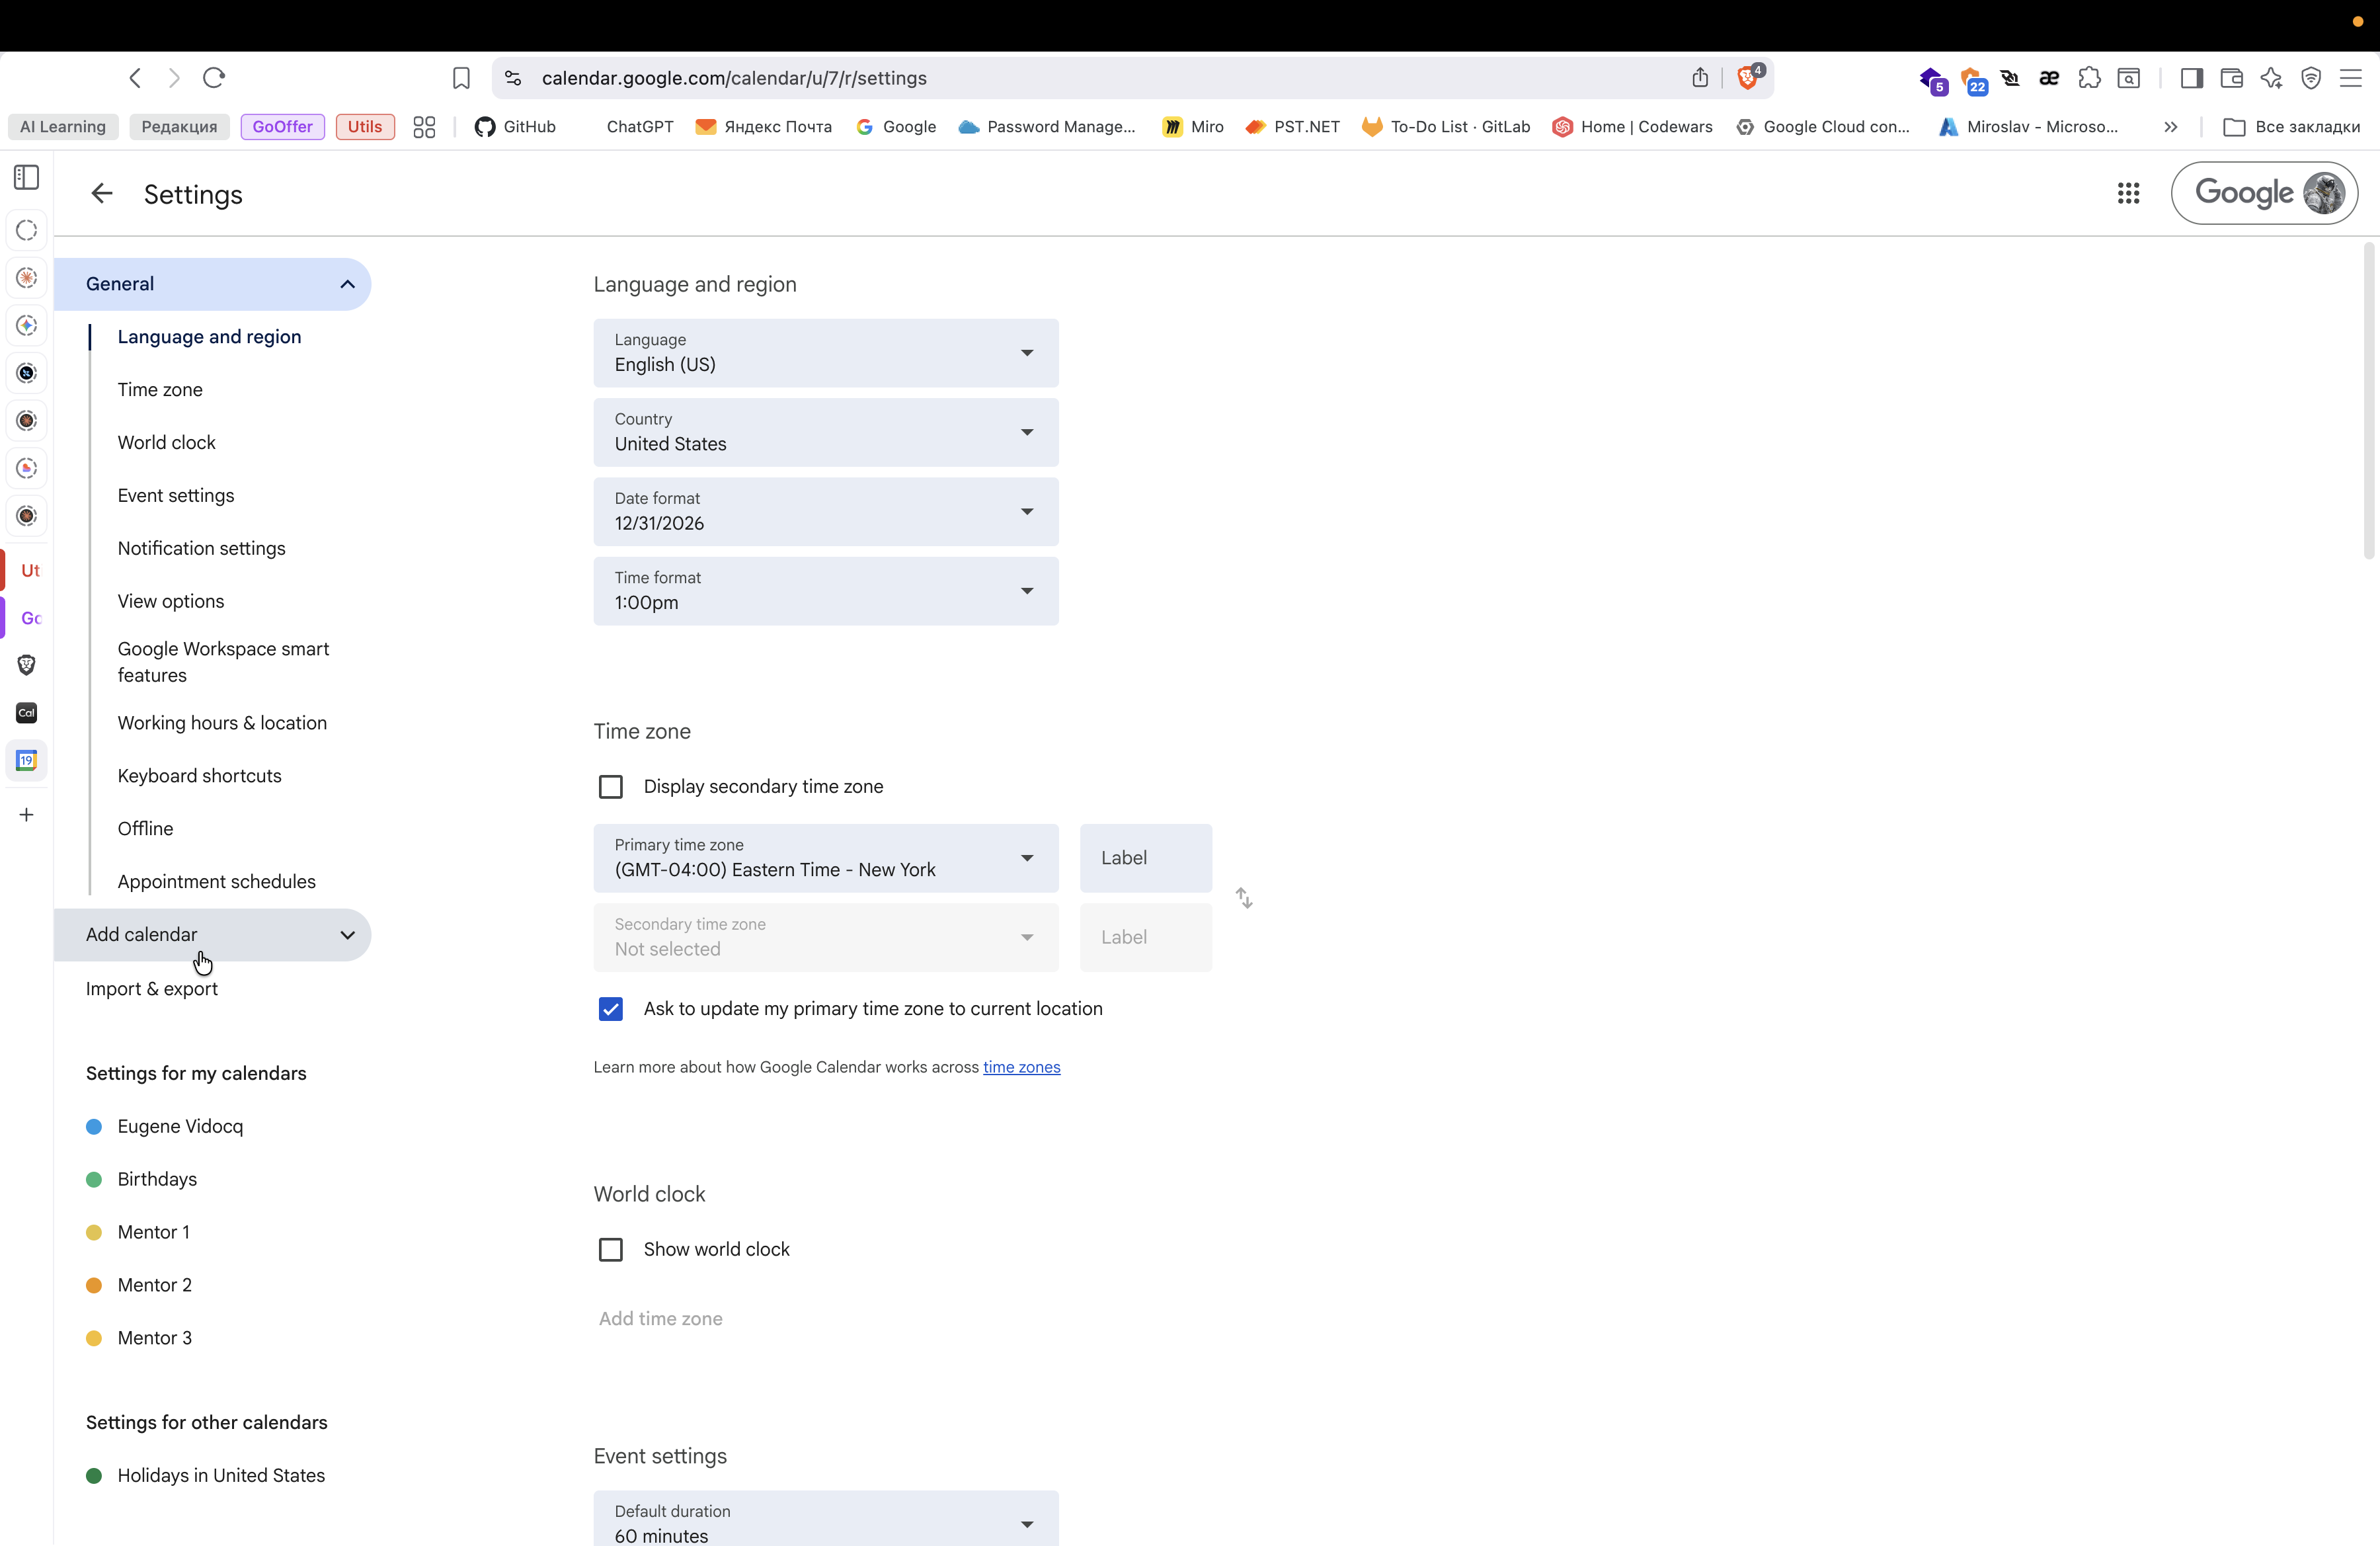This screenshot has height=1546, width=2380.
Task: Click Import & export
Action: (x=151, y=989)
